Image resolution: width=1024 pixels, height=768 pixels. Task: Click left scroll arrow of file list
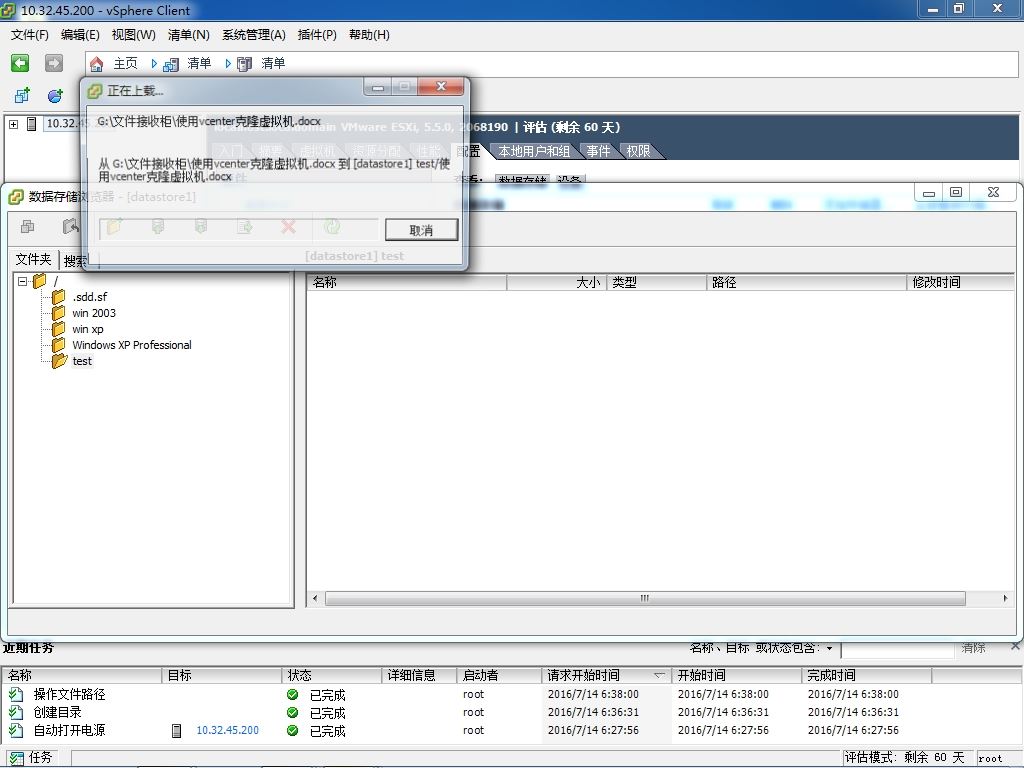pyautogui.click(x=315, y=598)
